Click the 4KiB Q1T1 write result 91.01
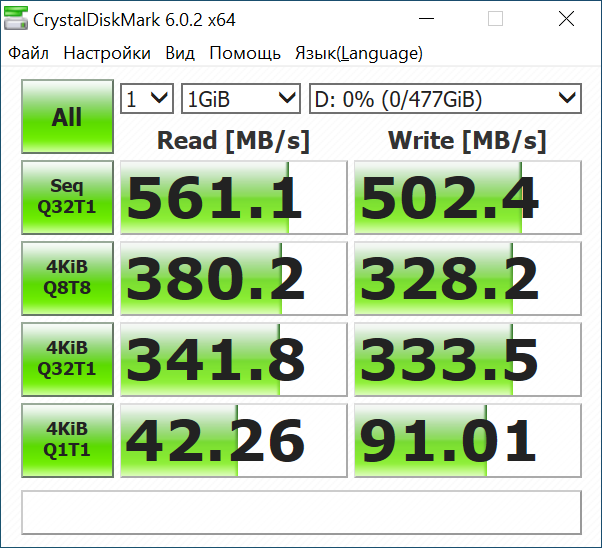 click(468, 440)
